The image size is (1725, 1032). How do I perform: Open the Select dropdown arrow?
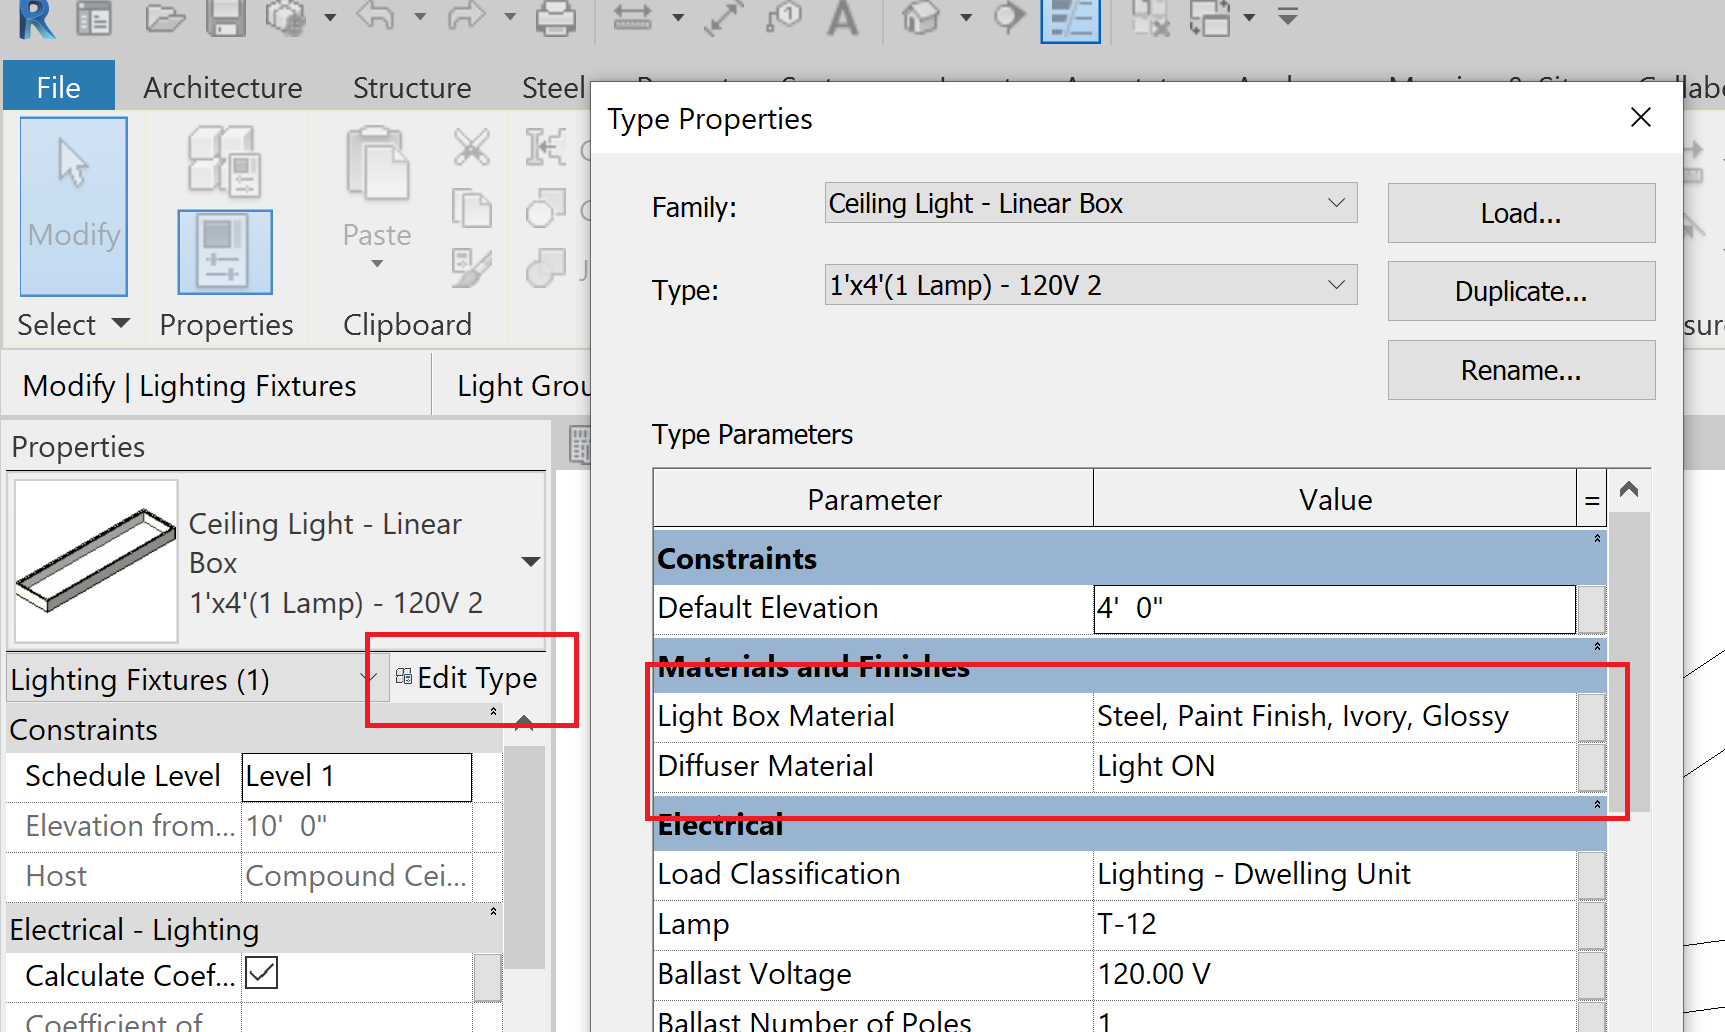(x=119, y=324)
